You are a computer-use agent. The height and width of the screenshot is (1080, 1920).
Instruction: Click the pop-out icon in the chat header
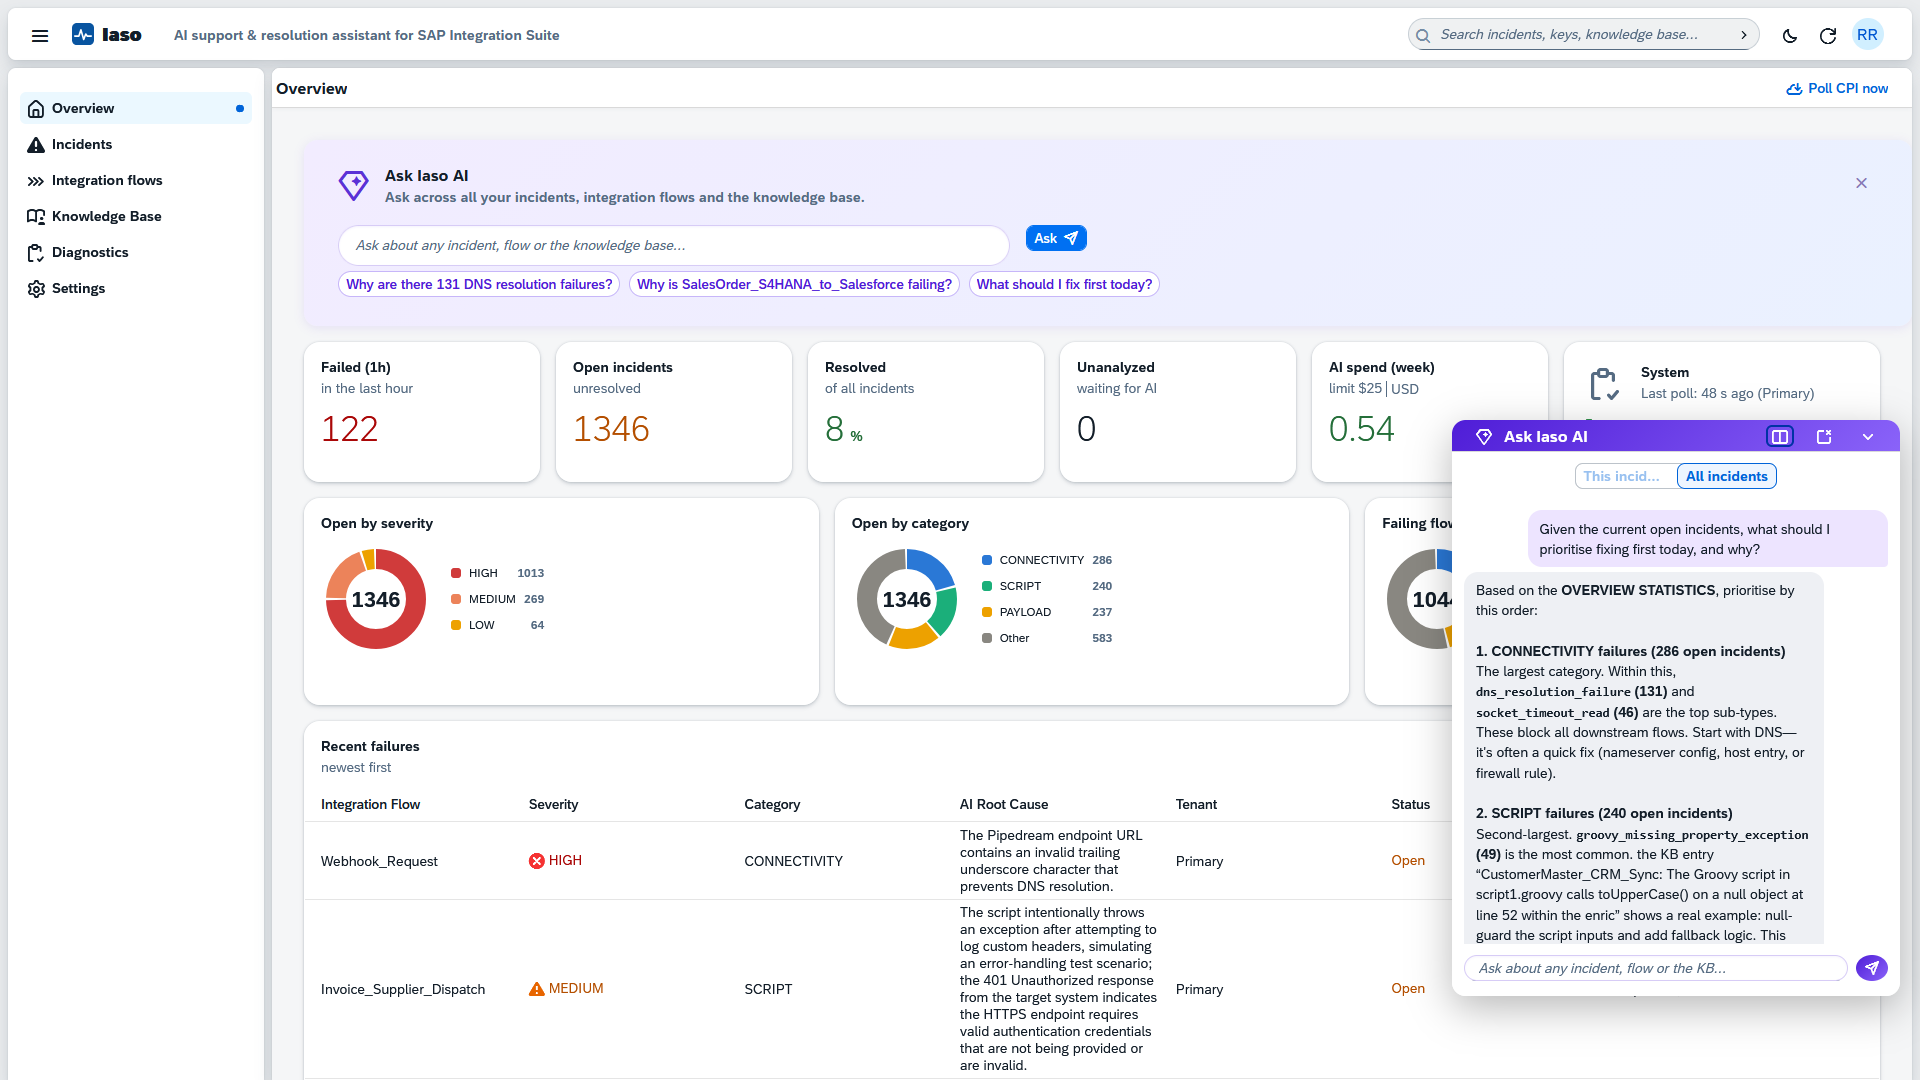tap(1824, 437)
